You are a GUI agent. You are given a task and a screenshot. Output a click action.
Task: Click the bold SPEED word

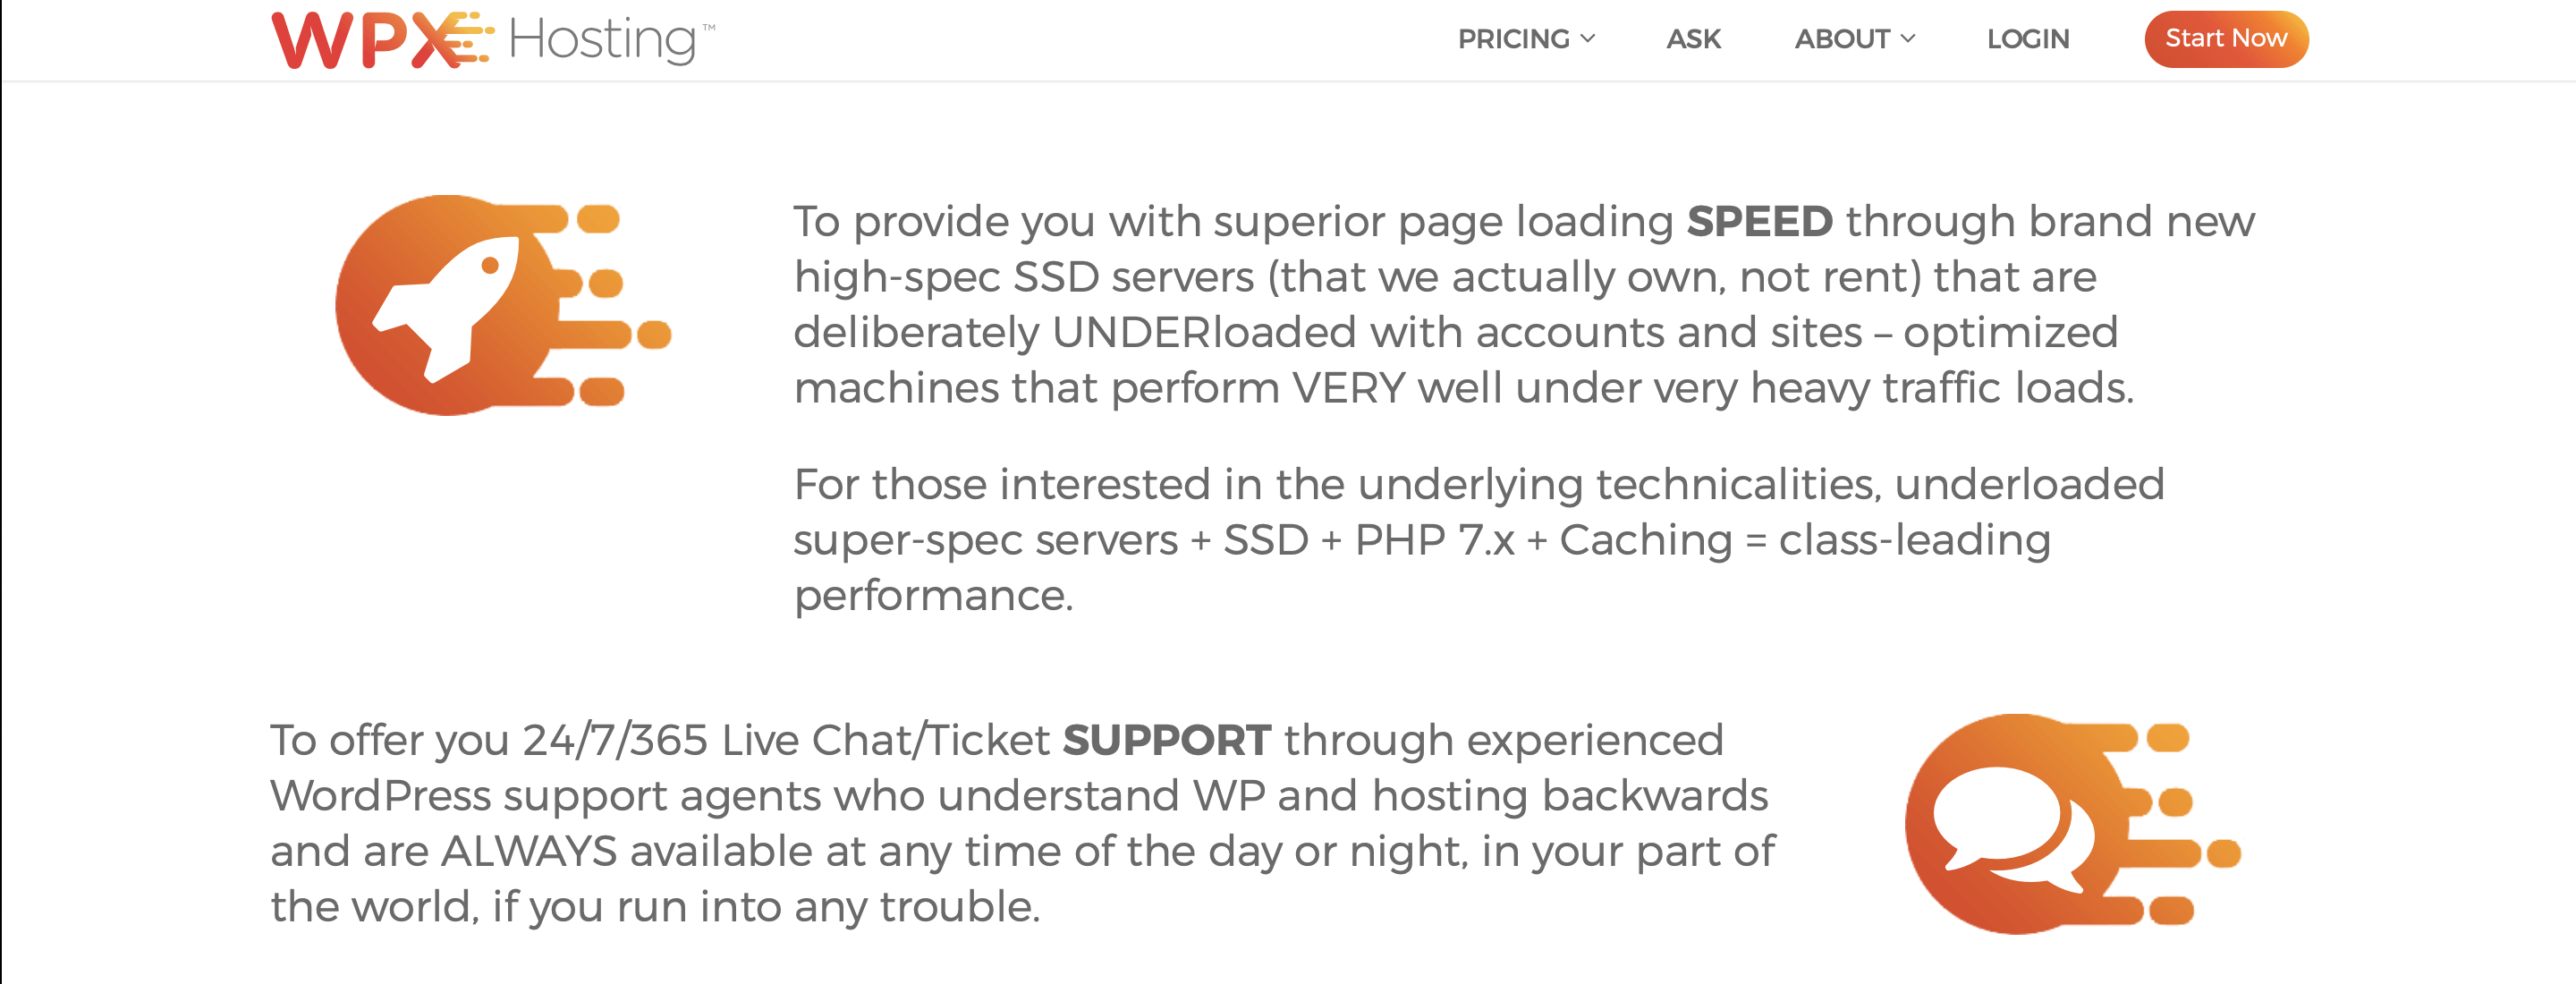tap(1759, 221)
